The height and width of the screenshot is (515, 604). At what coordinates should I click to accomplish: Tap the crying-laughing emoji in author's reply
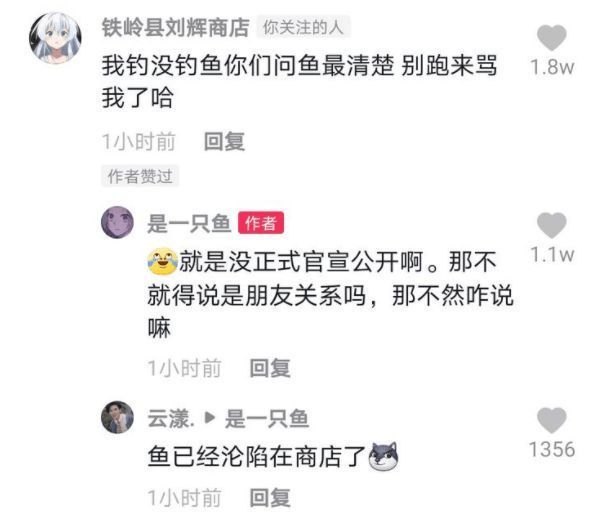click(x=163, y=261)
